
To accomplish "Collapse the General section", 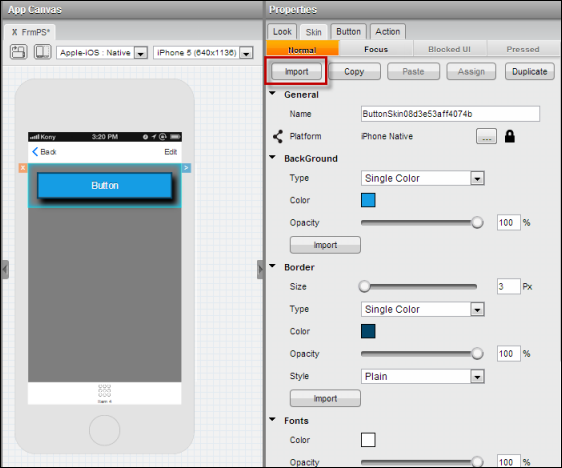I will click(273, 94).
